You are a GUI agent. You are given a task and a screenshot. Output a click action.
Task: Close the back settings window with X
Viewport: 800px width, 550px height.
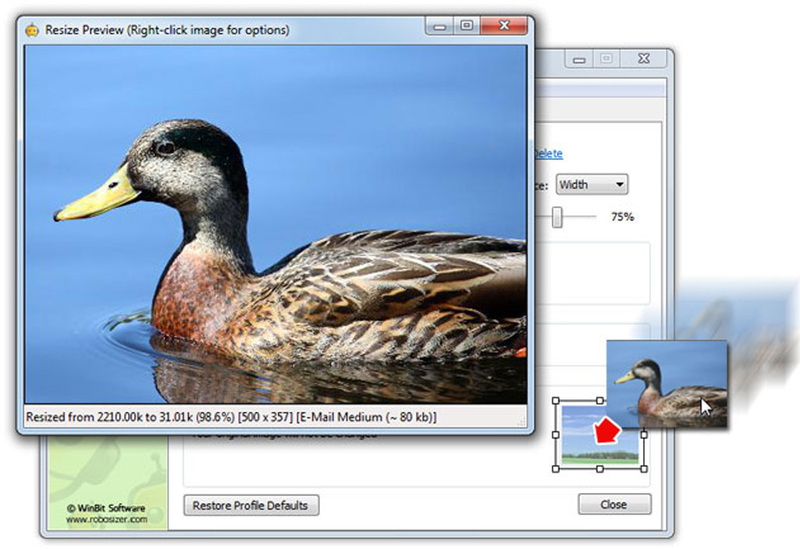tap(644, 59)
